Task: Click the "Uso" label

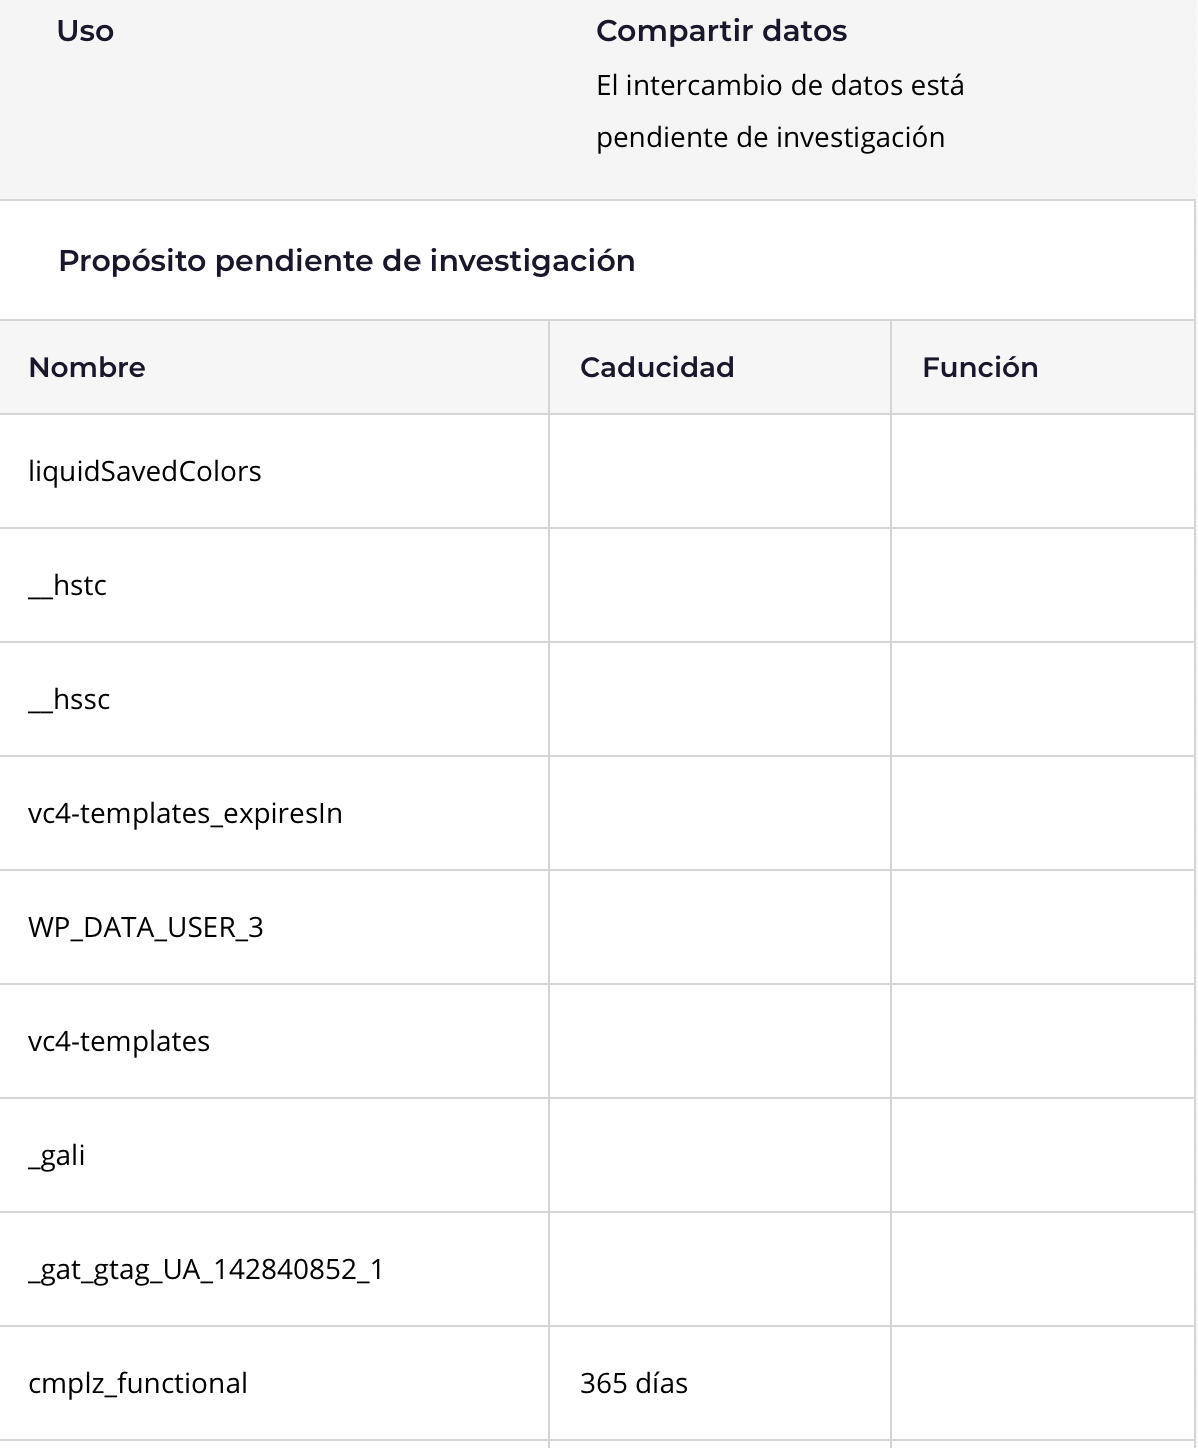Action: [85, 31]
